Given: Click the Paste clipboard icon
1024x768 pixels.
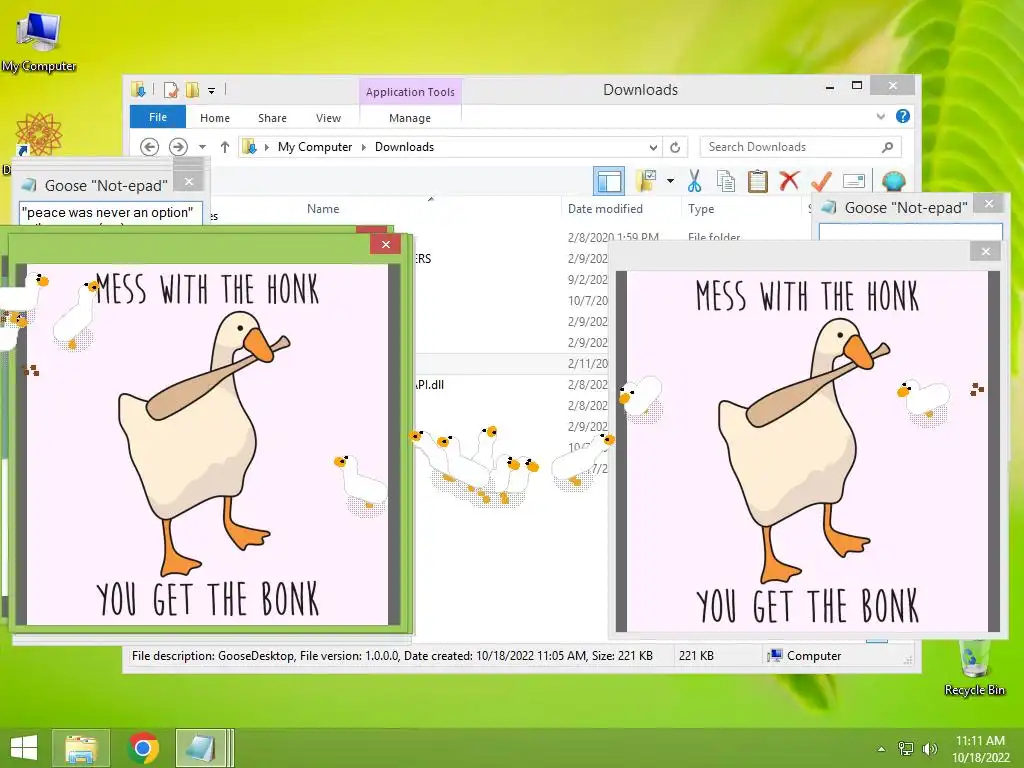Looking at the screenshot, I should click(x=758, y=181).
